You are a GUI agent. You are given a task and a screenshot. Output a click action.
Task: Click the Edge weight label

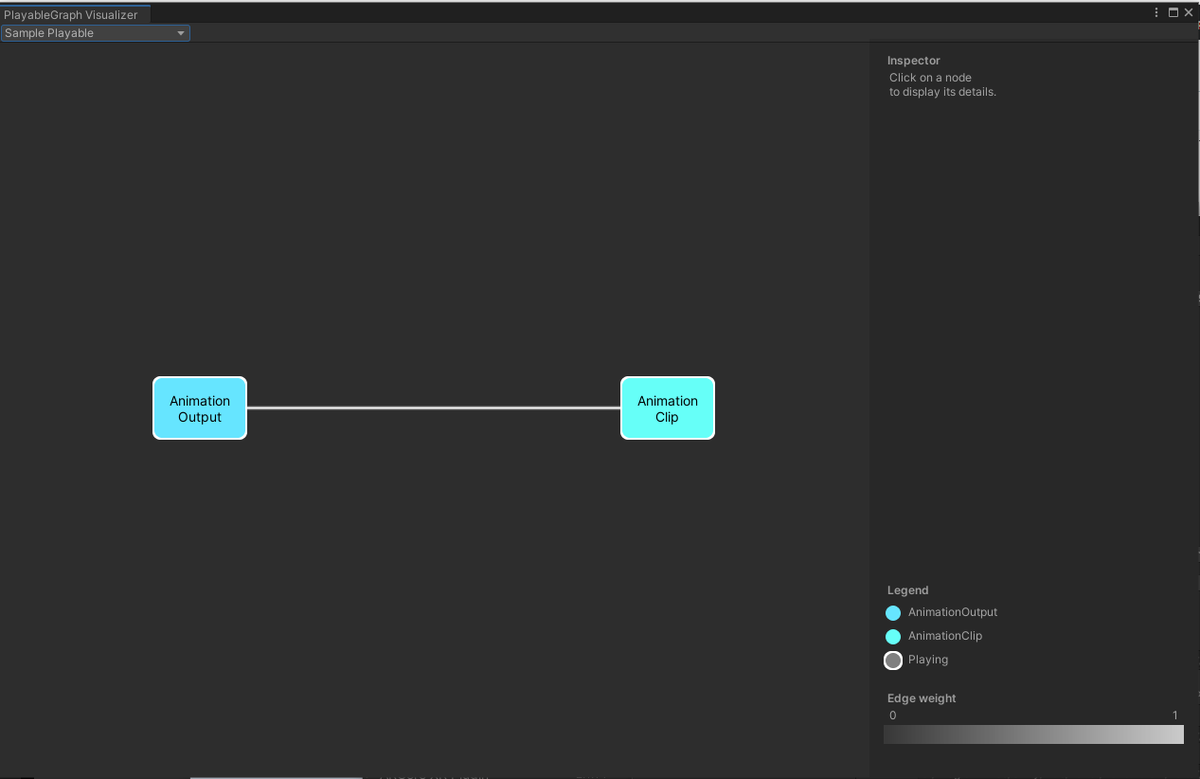coord(922,699)
